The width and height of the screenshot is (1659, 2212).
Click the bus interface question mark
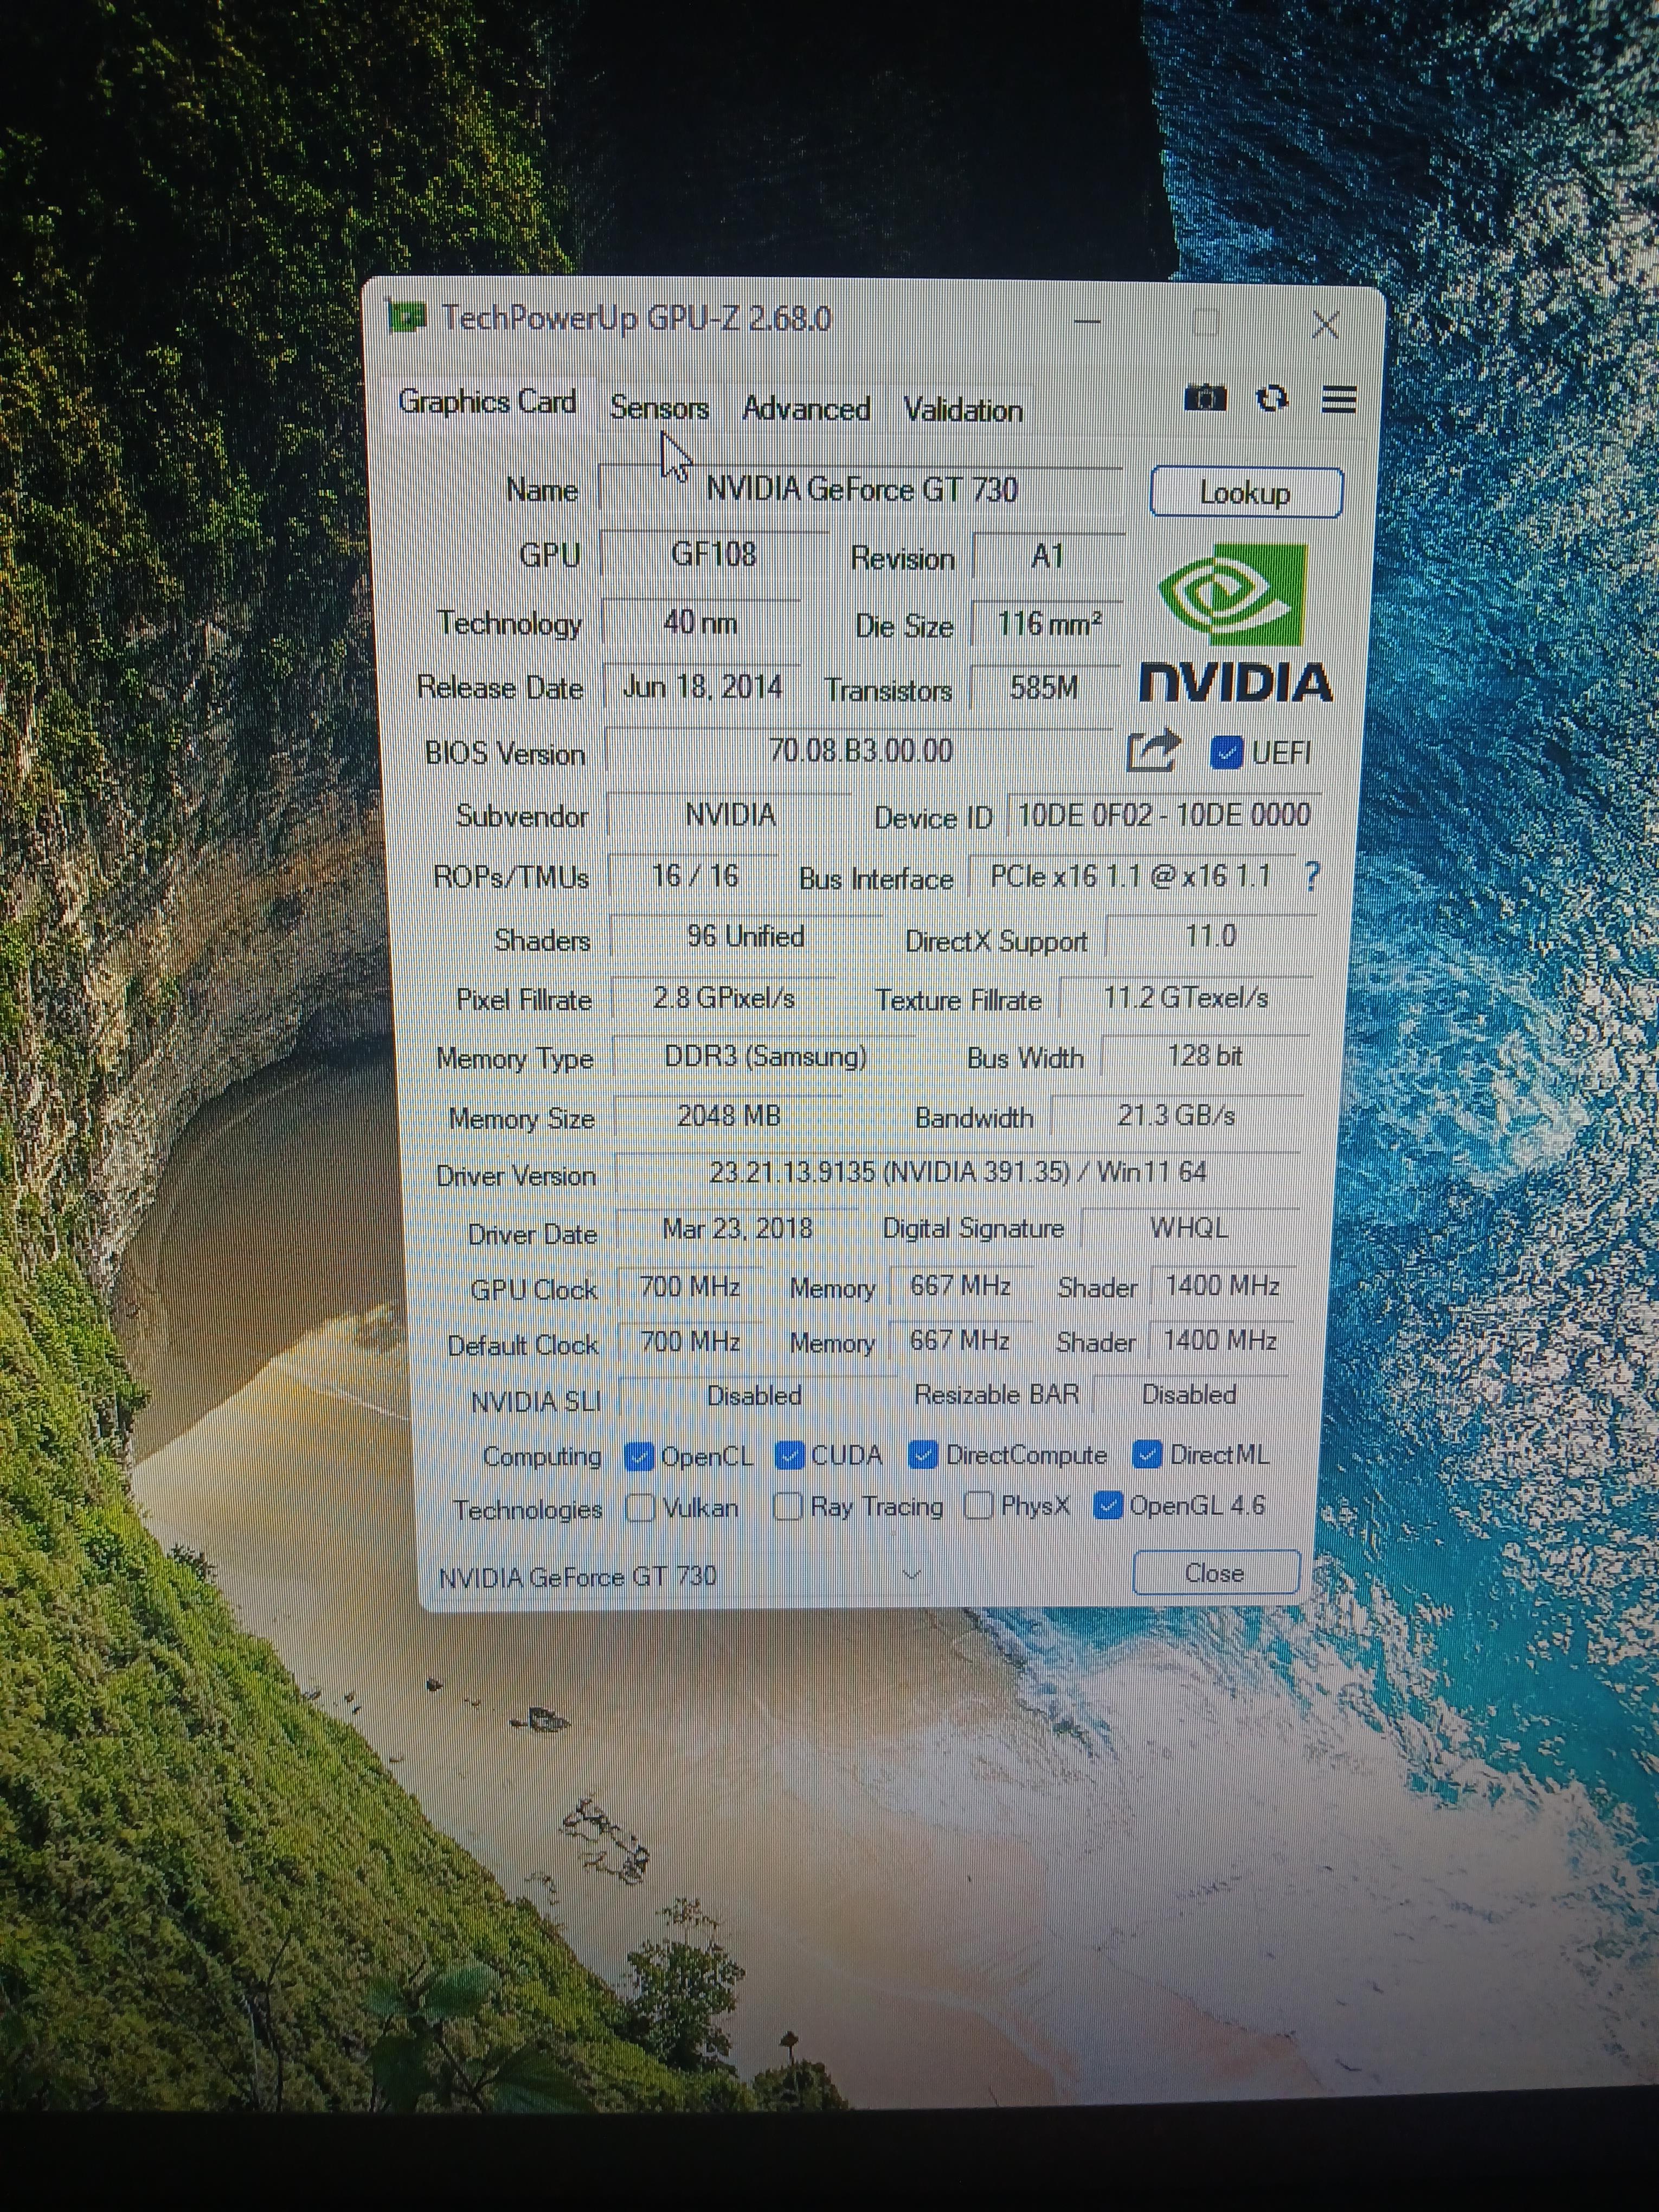[x=1313, y=877]
